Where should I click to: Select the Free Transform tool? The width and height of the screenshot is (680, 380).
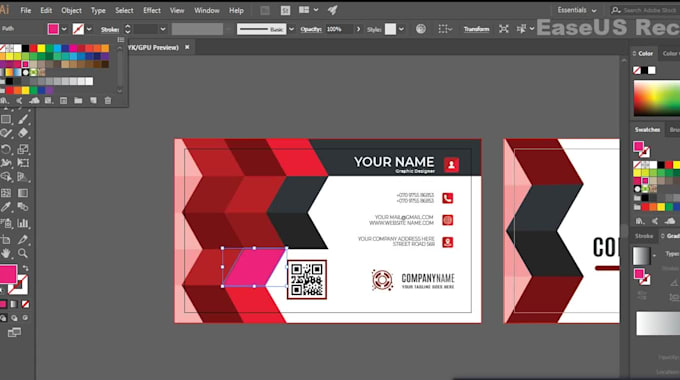click(23, 163)
